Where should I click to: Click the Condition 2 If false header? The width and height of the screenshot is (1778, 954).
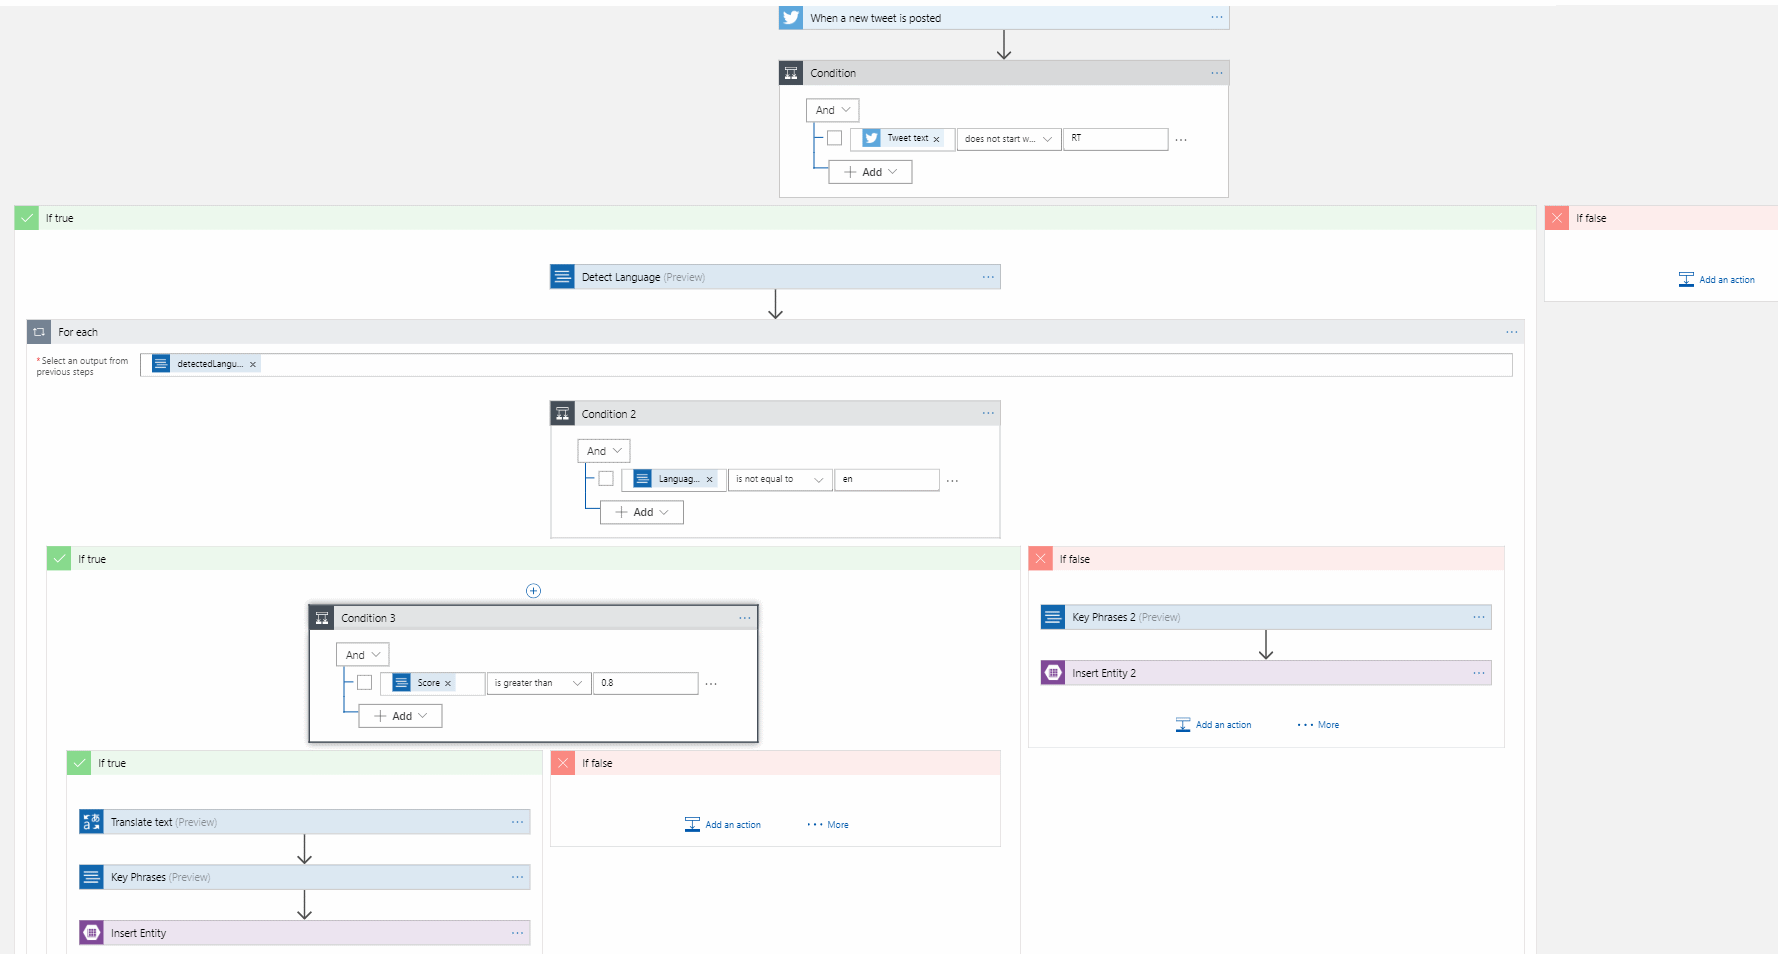(x=1266, y=559)
